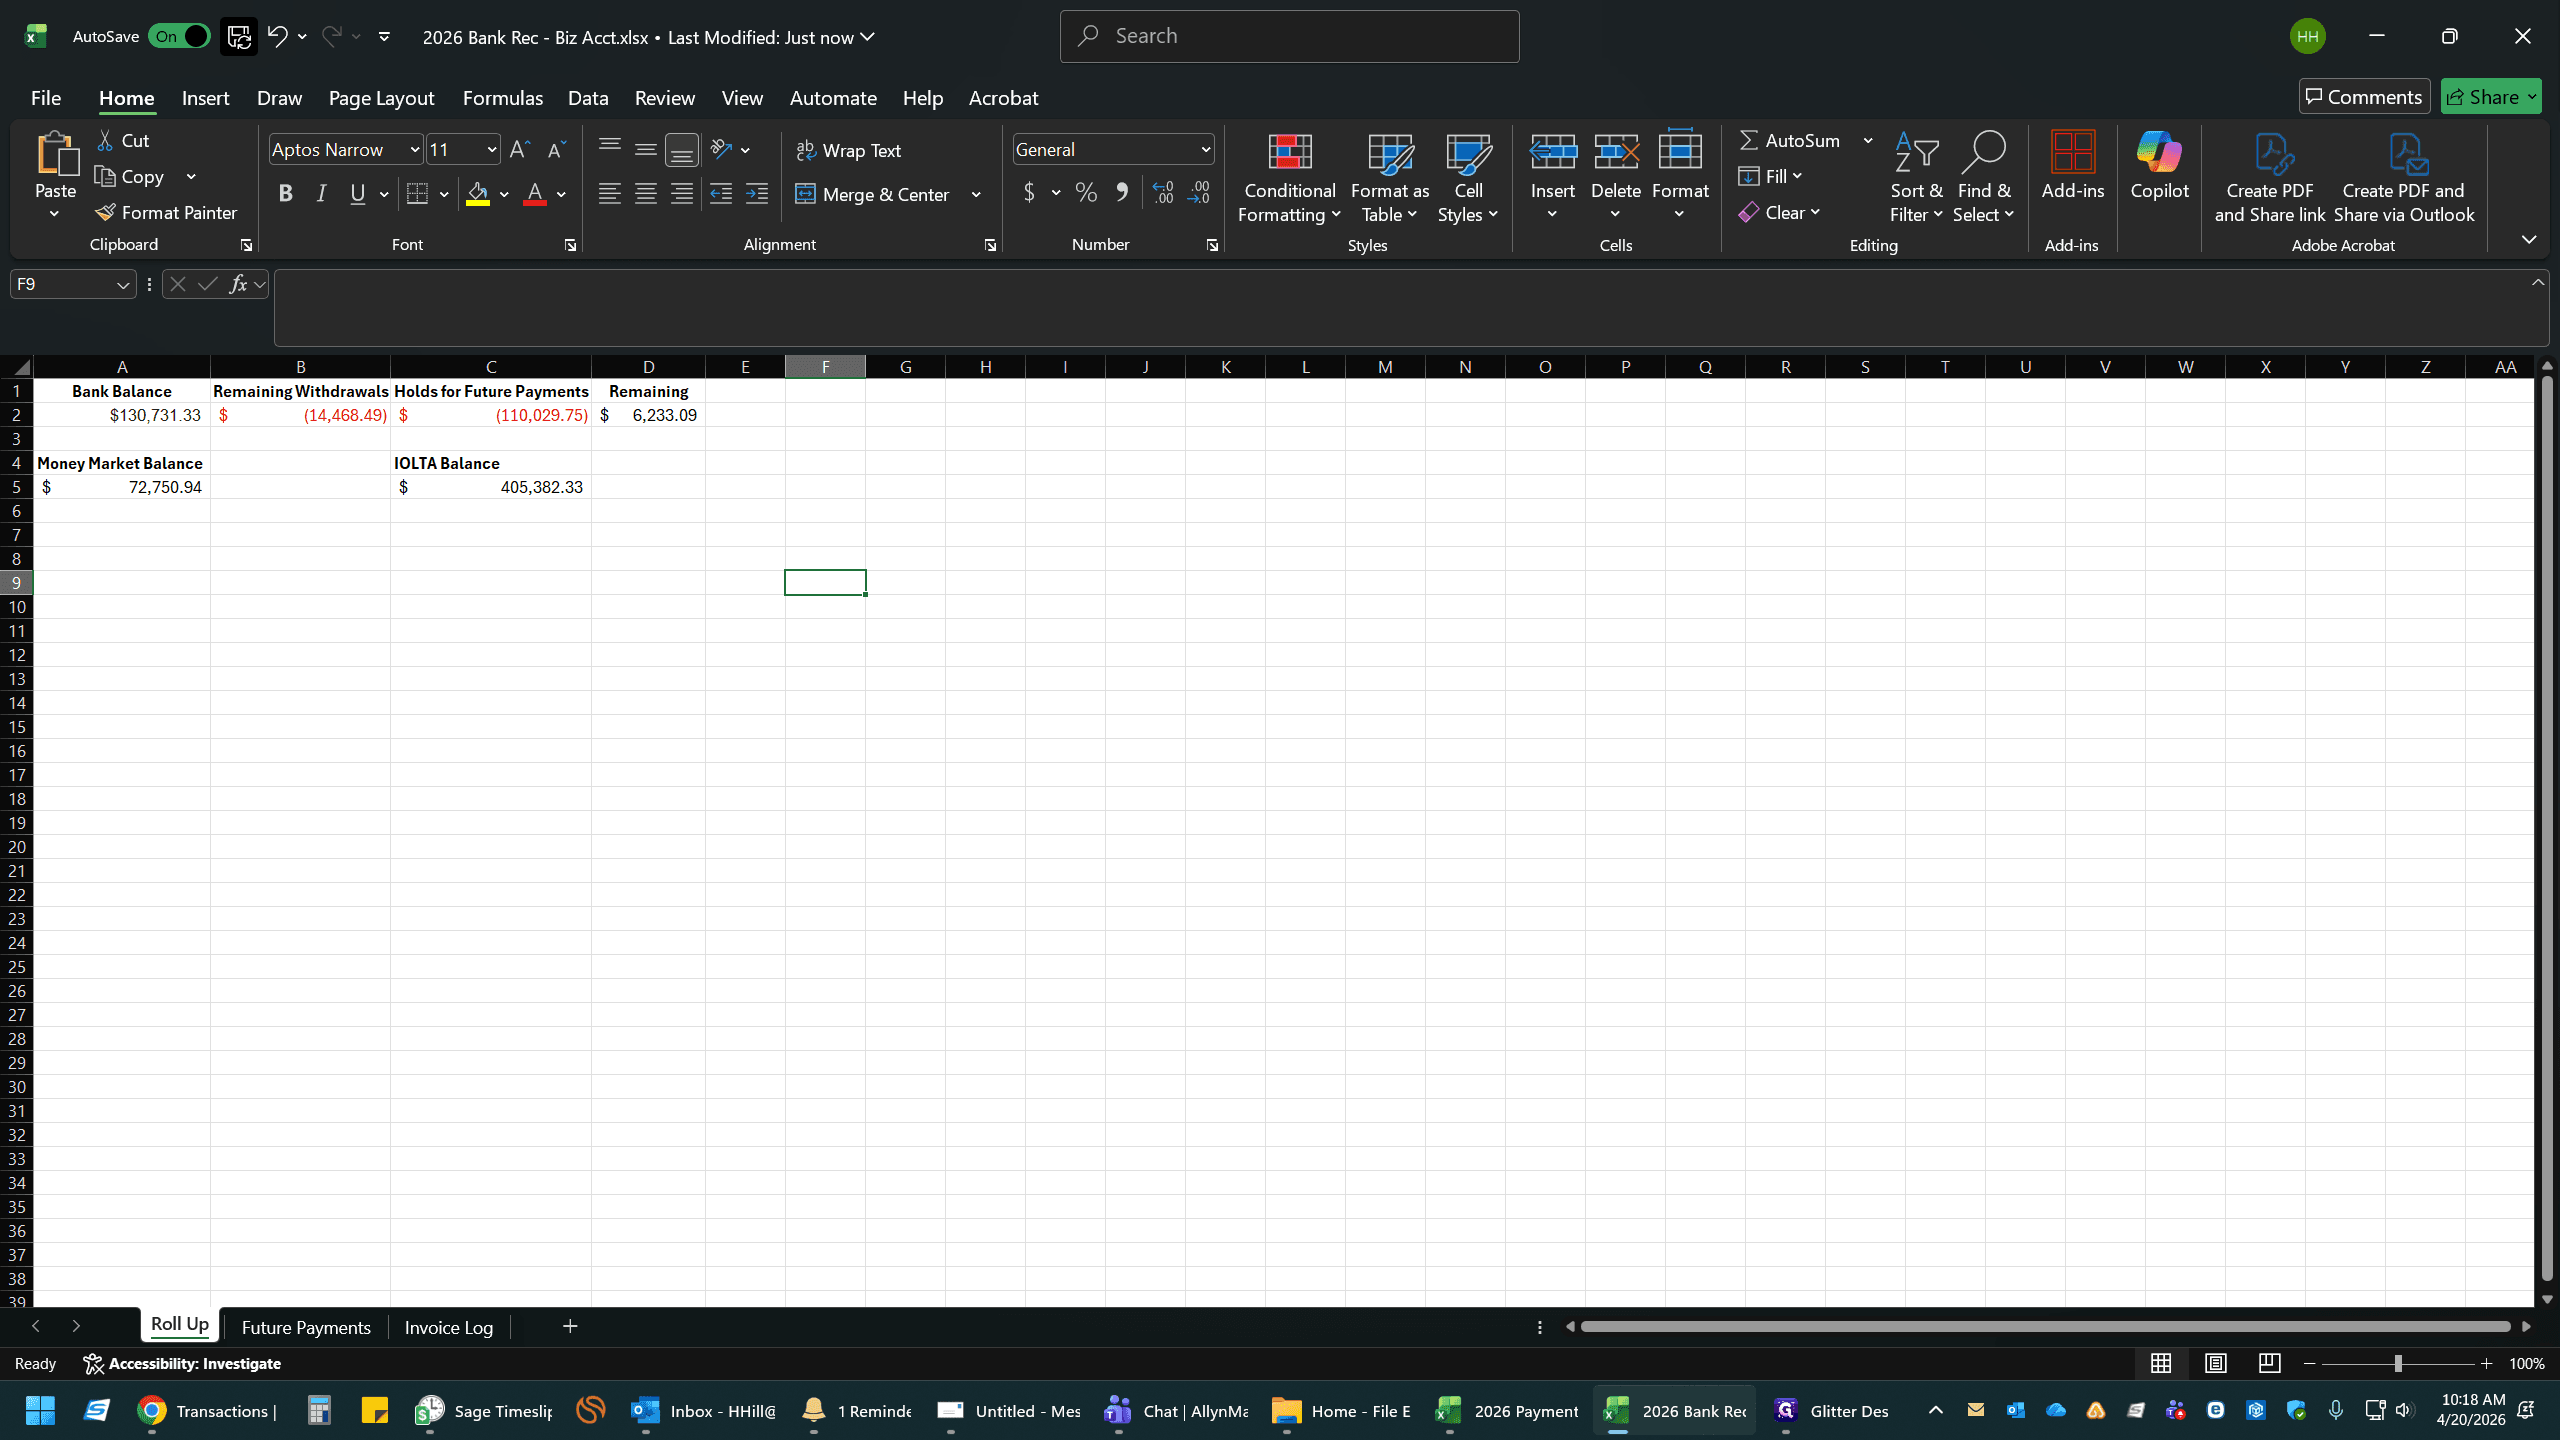Click Create PDF and Share link
The image size is (2560, 1440).
pyautogui.click(x=2270, y=178)
